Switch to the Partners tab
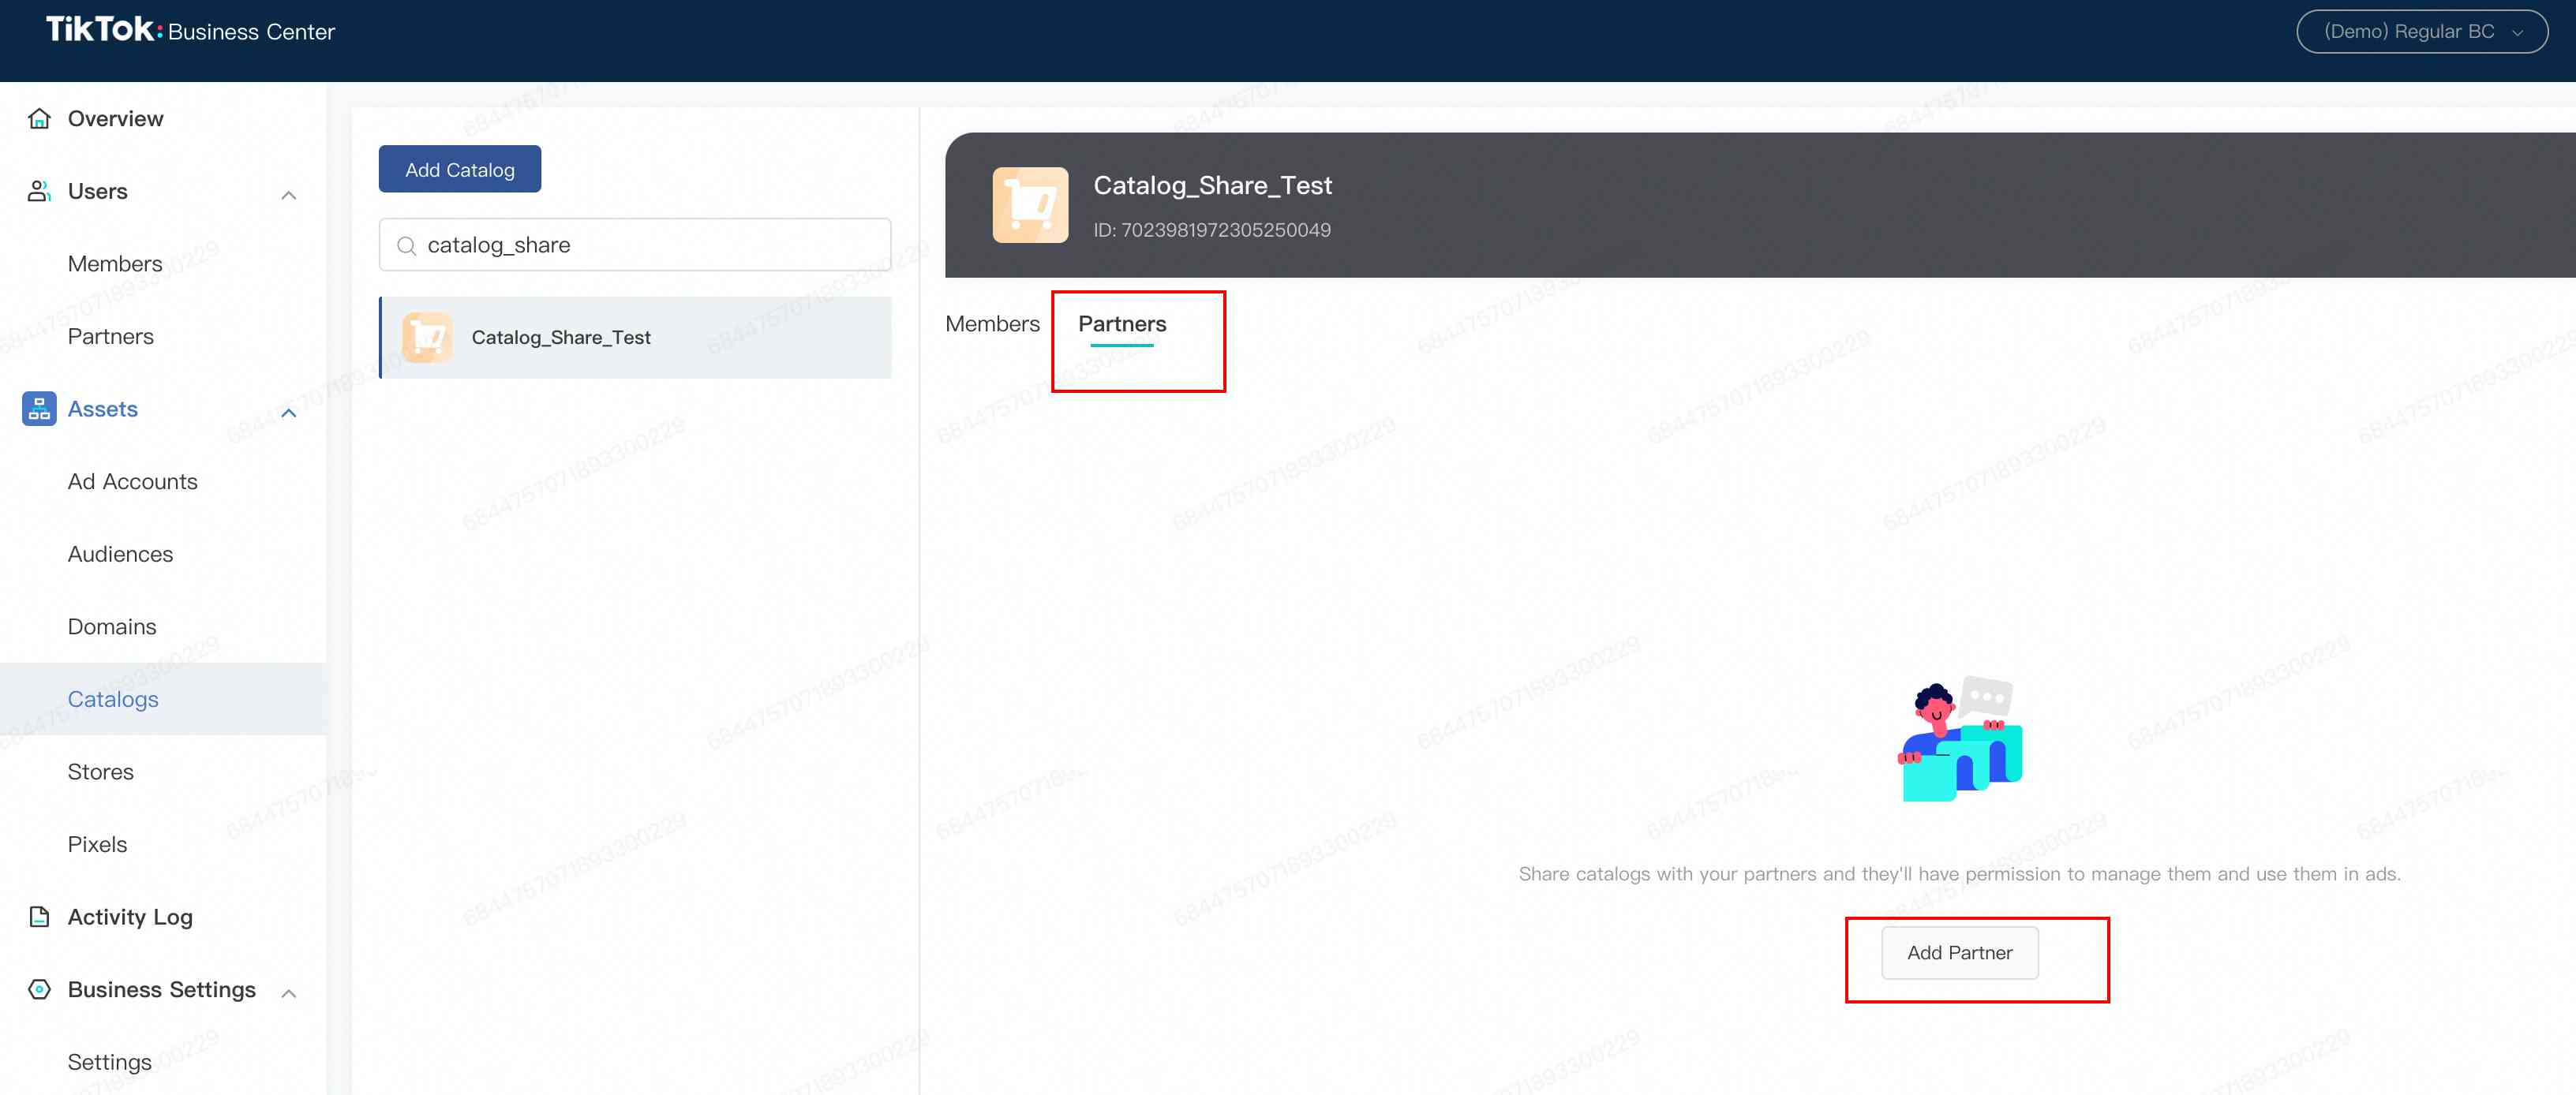Screen dimensions: 2576x1095 tap(1121, 323)
